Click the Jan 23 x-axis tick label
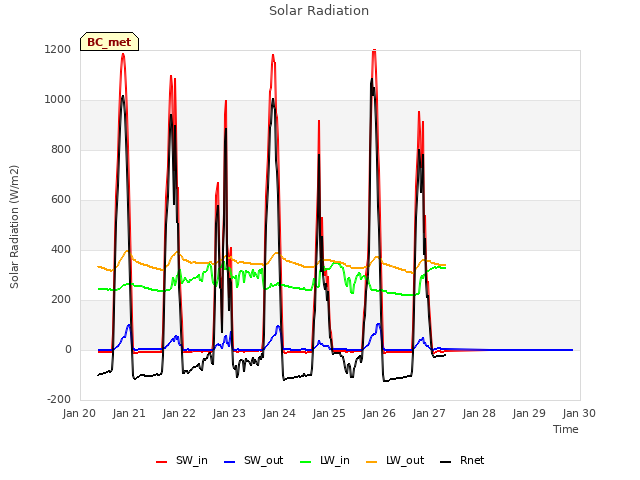 pyautogui.click(x=229, y=413)
